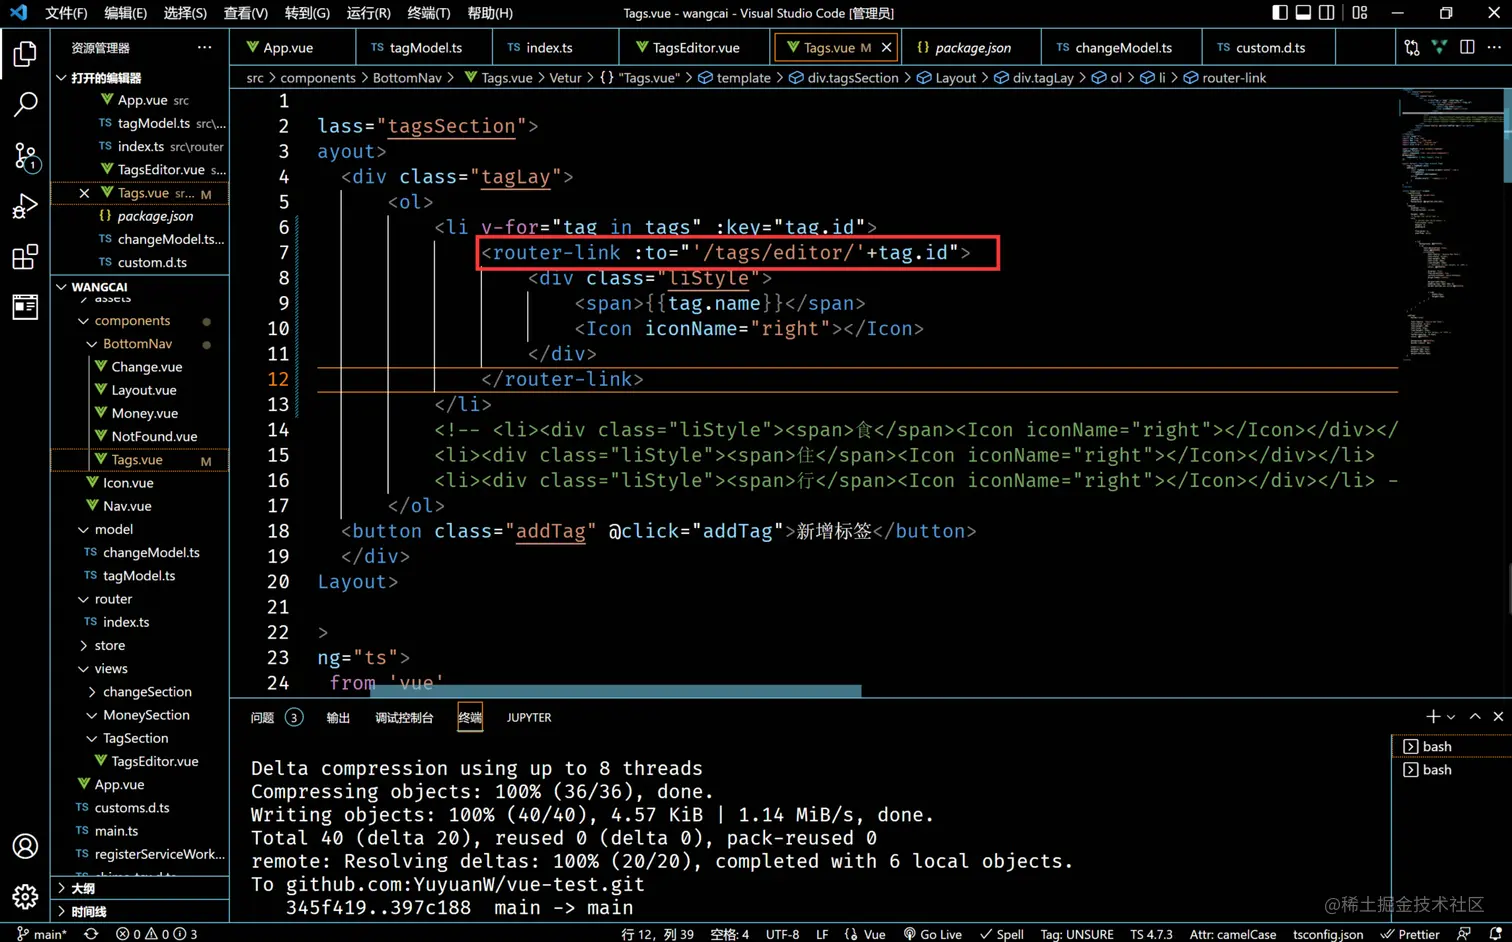Click tsconfig.json in status bar

point(1328,934)
